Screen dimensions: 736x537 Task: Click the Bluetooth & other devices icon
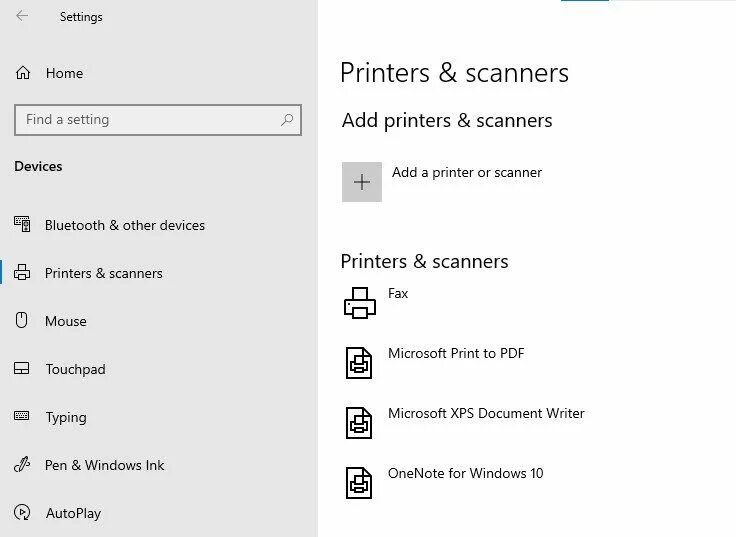click(22, 224)
